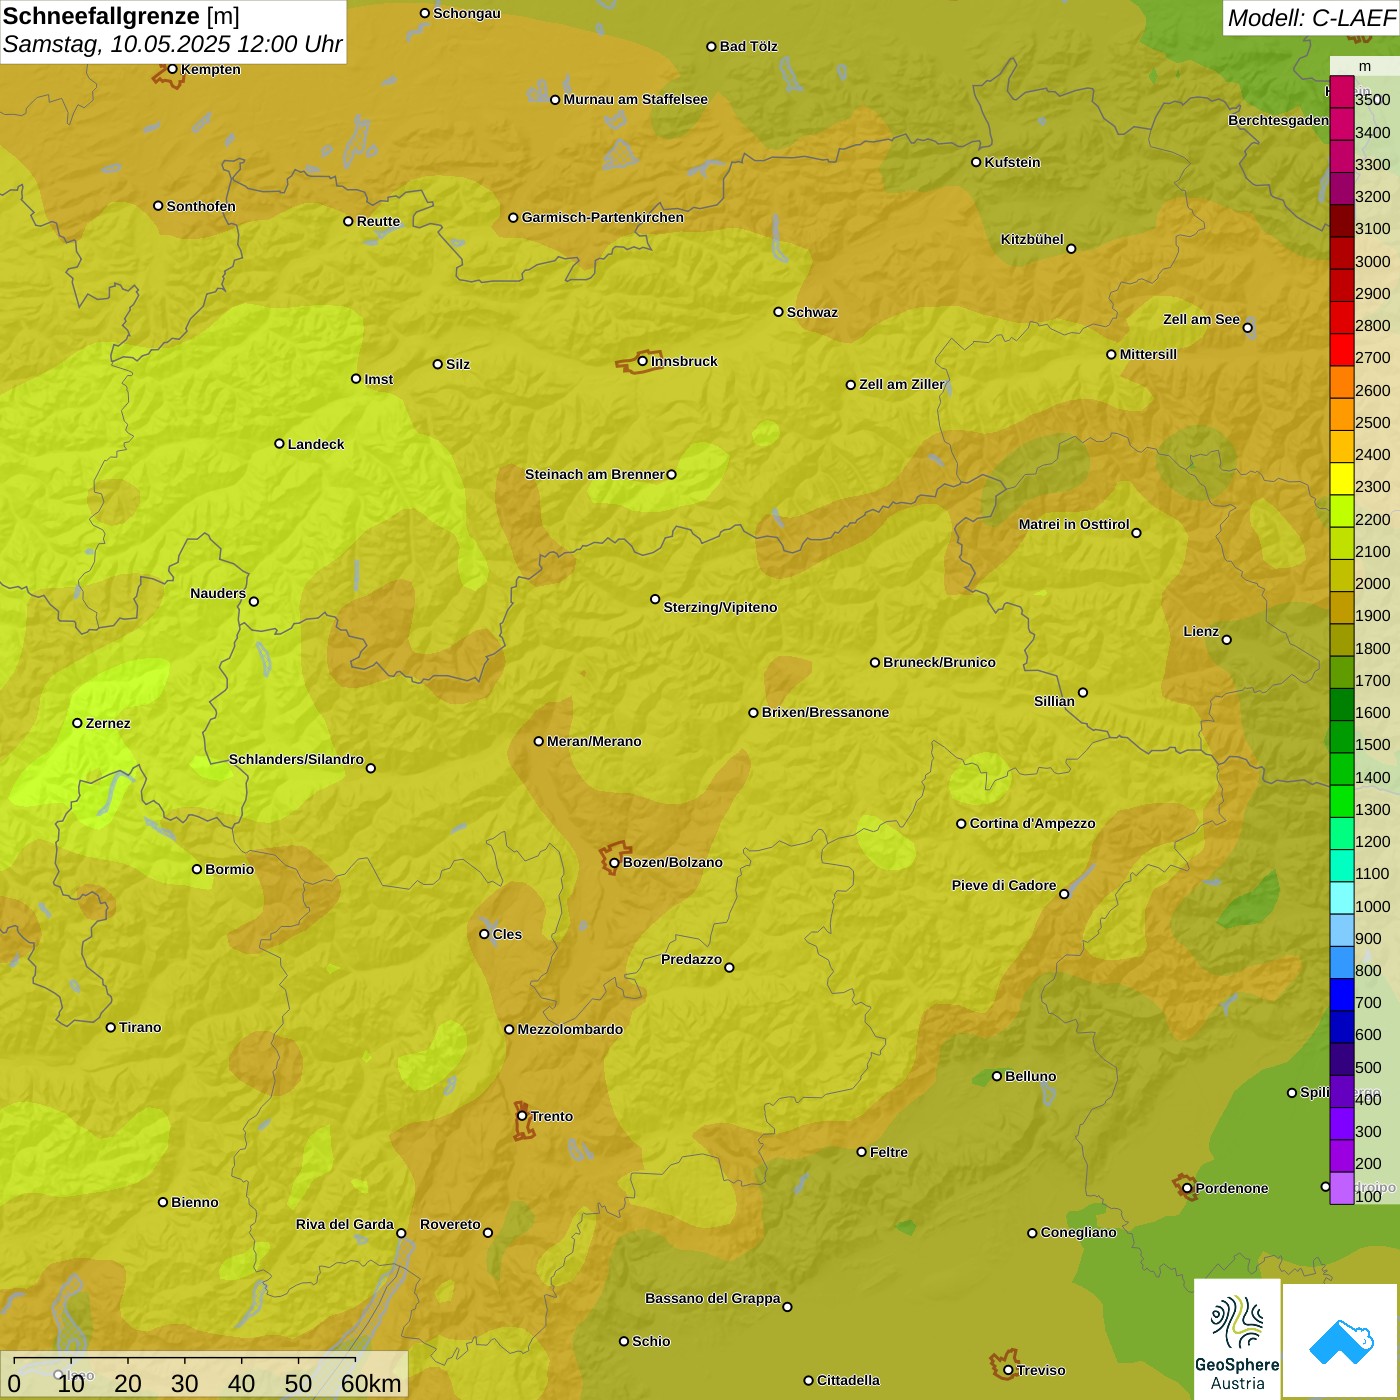This screenshot has height=1400, width=1400.
Task: Click the Conegliano label
Action: pyautogui.click(x=1078, y=1232)
